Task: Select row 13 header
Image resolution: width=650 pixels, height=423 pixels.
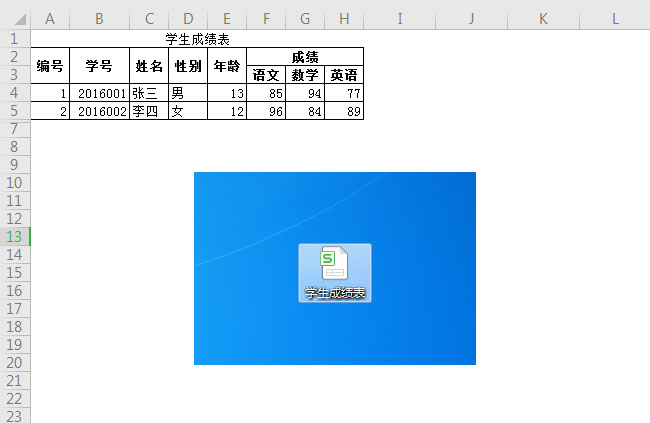Action: [15, 236]
